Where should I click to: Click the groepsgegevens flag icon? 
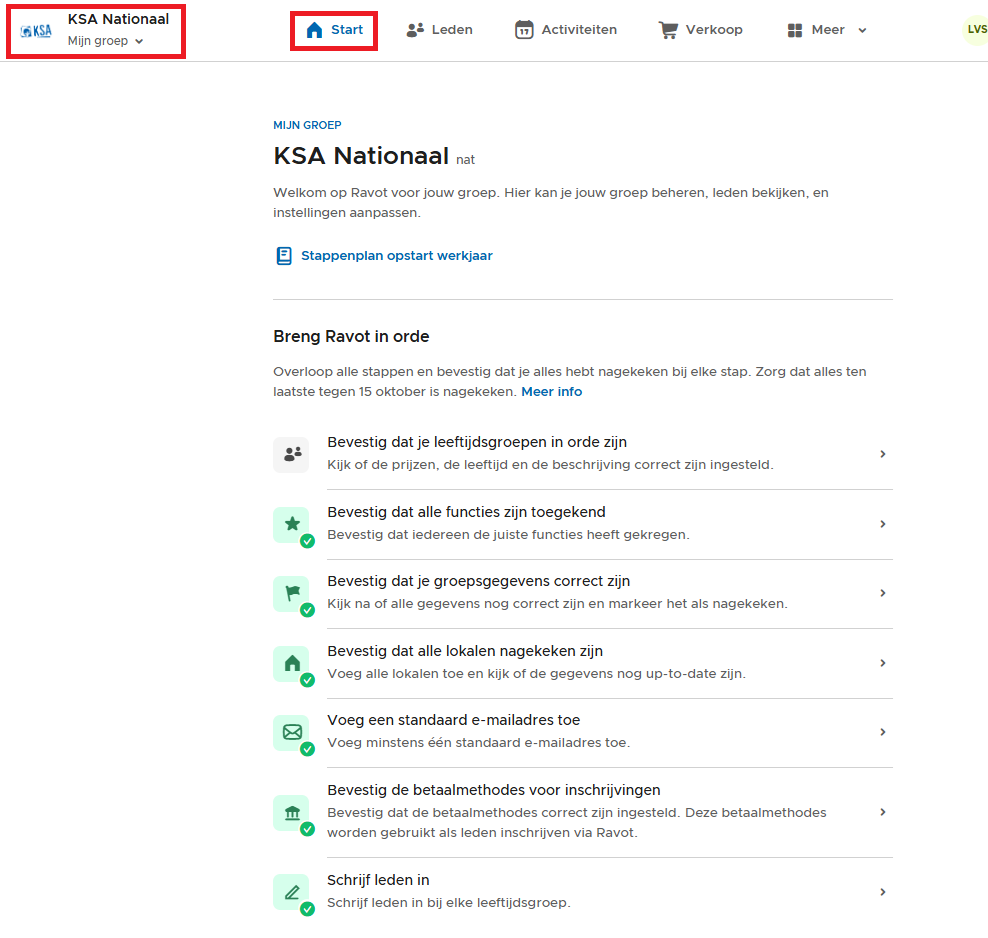click(292, 593)
